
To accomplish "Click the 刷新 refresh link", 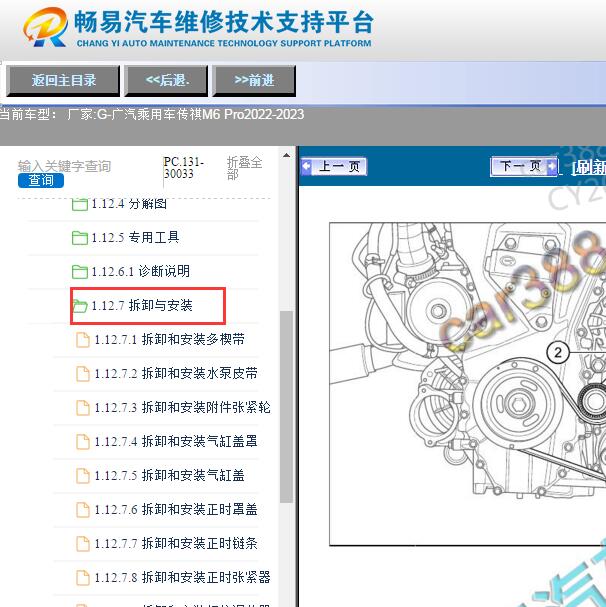I will pyautogui.click(x=589, y=167).
